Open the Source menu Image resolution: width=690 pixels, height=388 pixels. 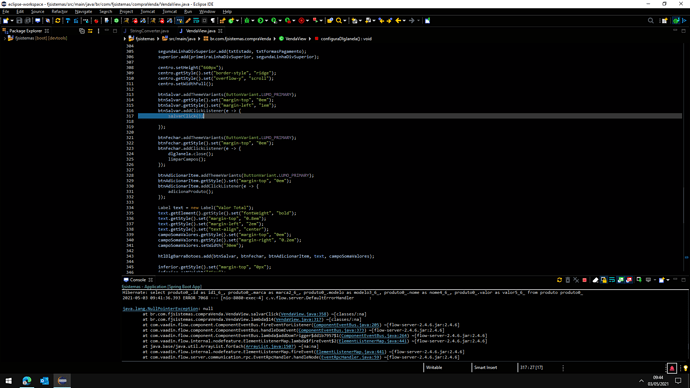click(37, 11)
